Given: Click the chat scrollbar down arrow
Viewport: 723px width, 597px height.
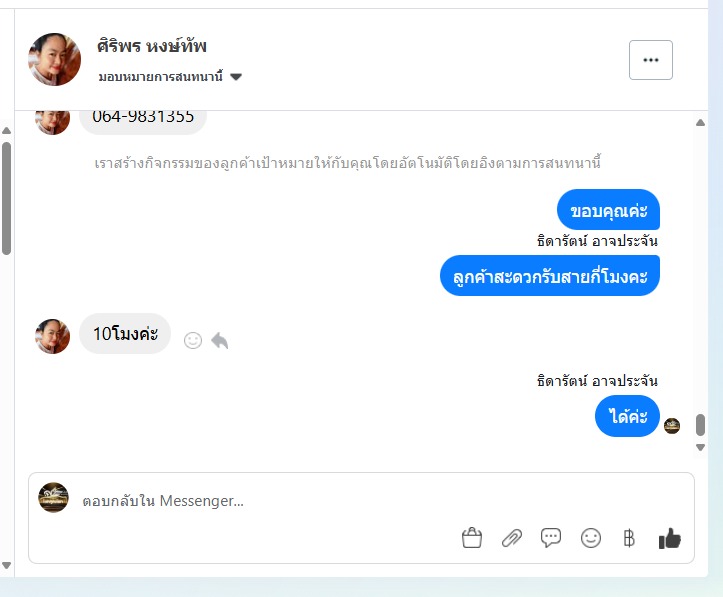Looking at the screenshot, I should [700, 447].
